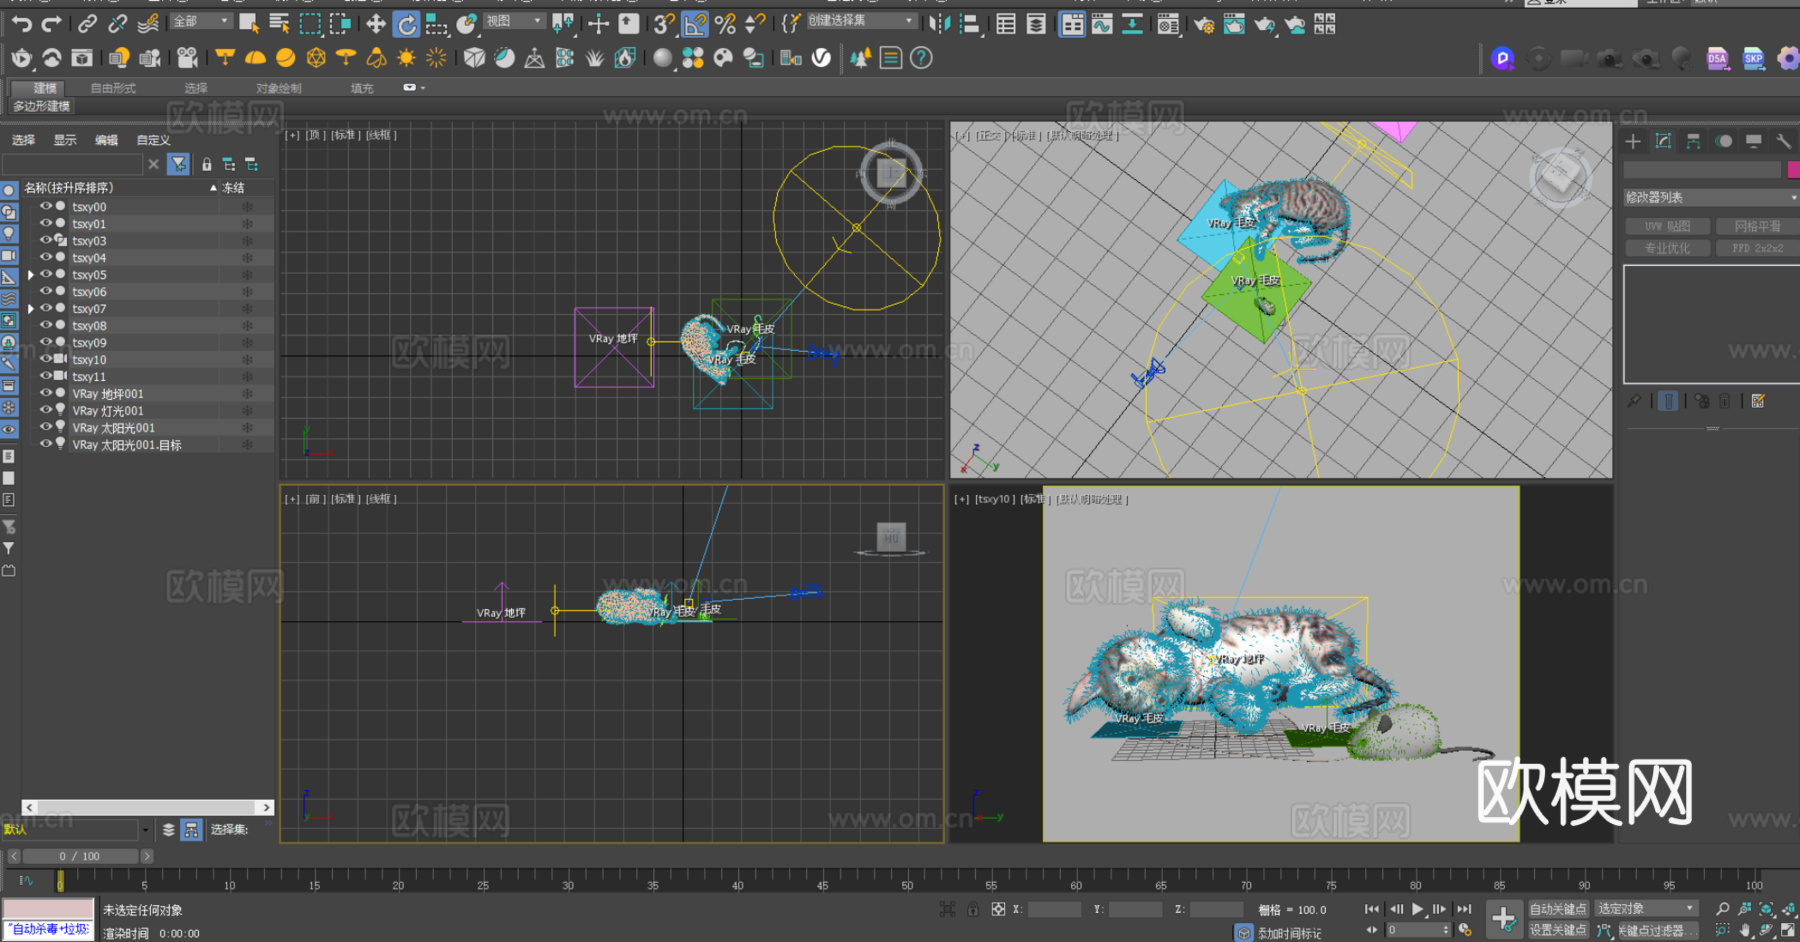The height and width of the screenshot is (942, 1800).
Task: Click the V-Ray sphere light icon
Action: tap(285, 58)
